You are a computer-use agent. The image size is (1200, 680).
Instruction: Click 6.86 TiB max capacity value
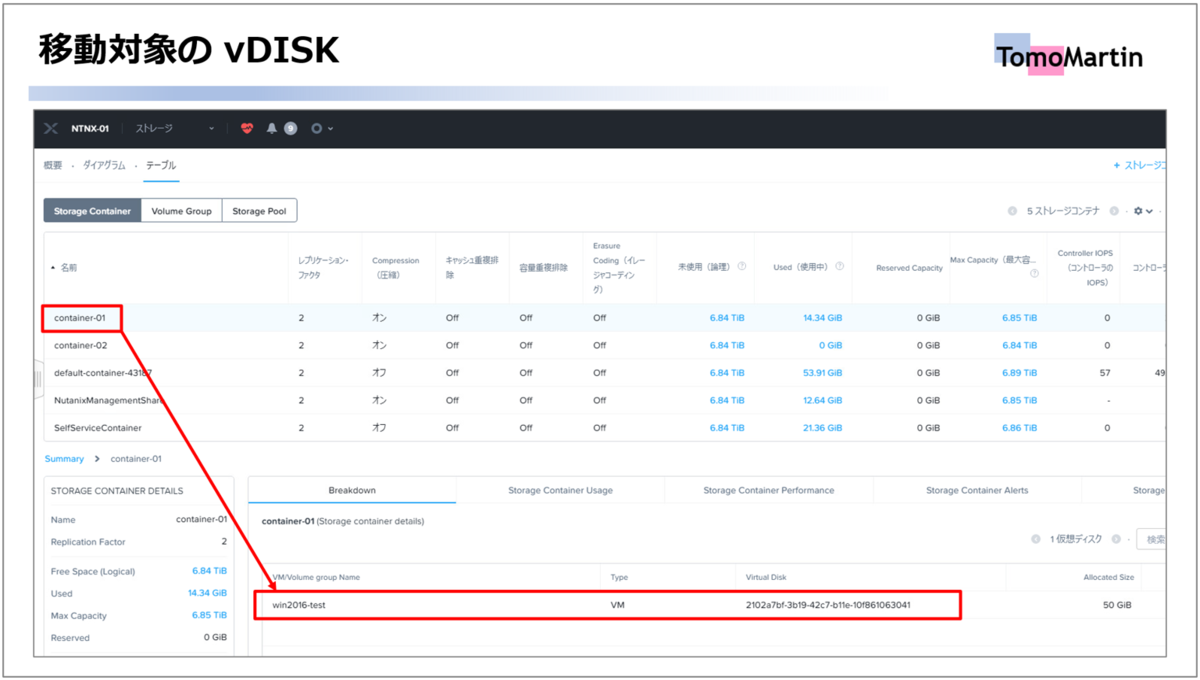[x=1020, y=427]
